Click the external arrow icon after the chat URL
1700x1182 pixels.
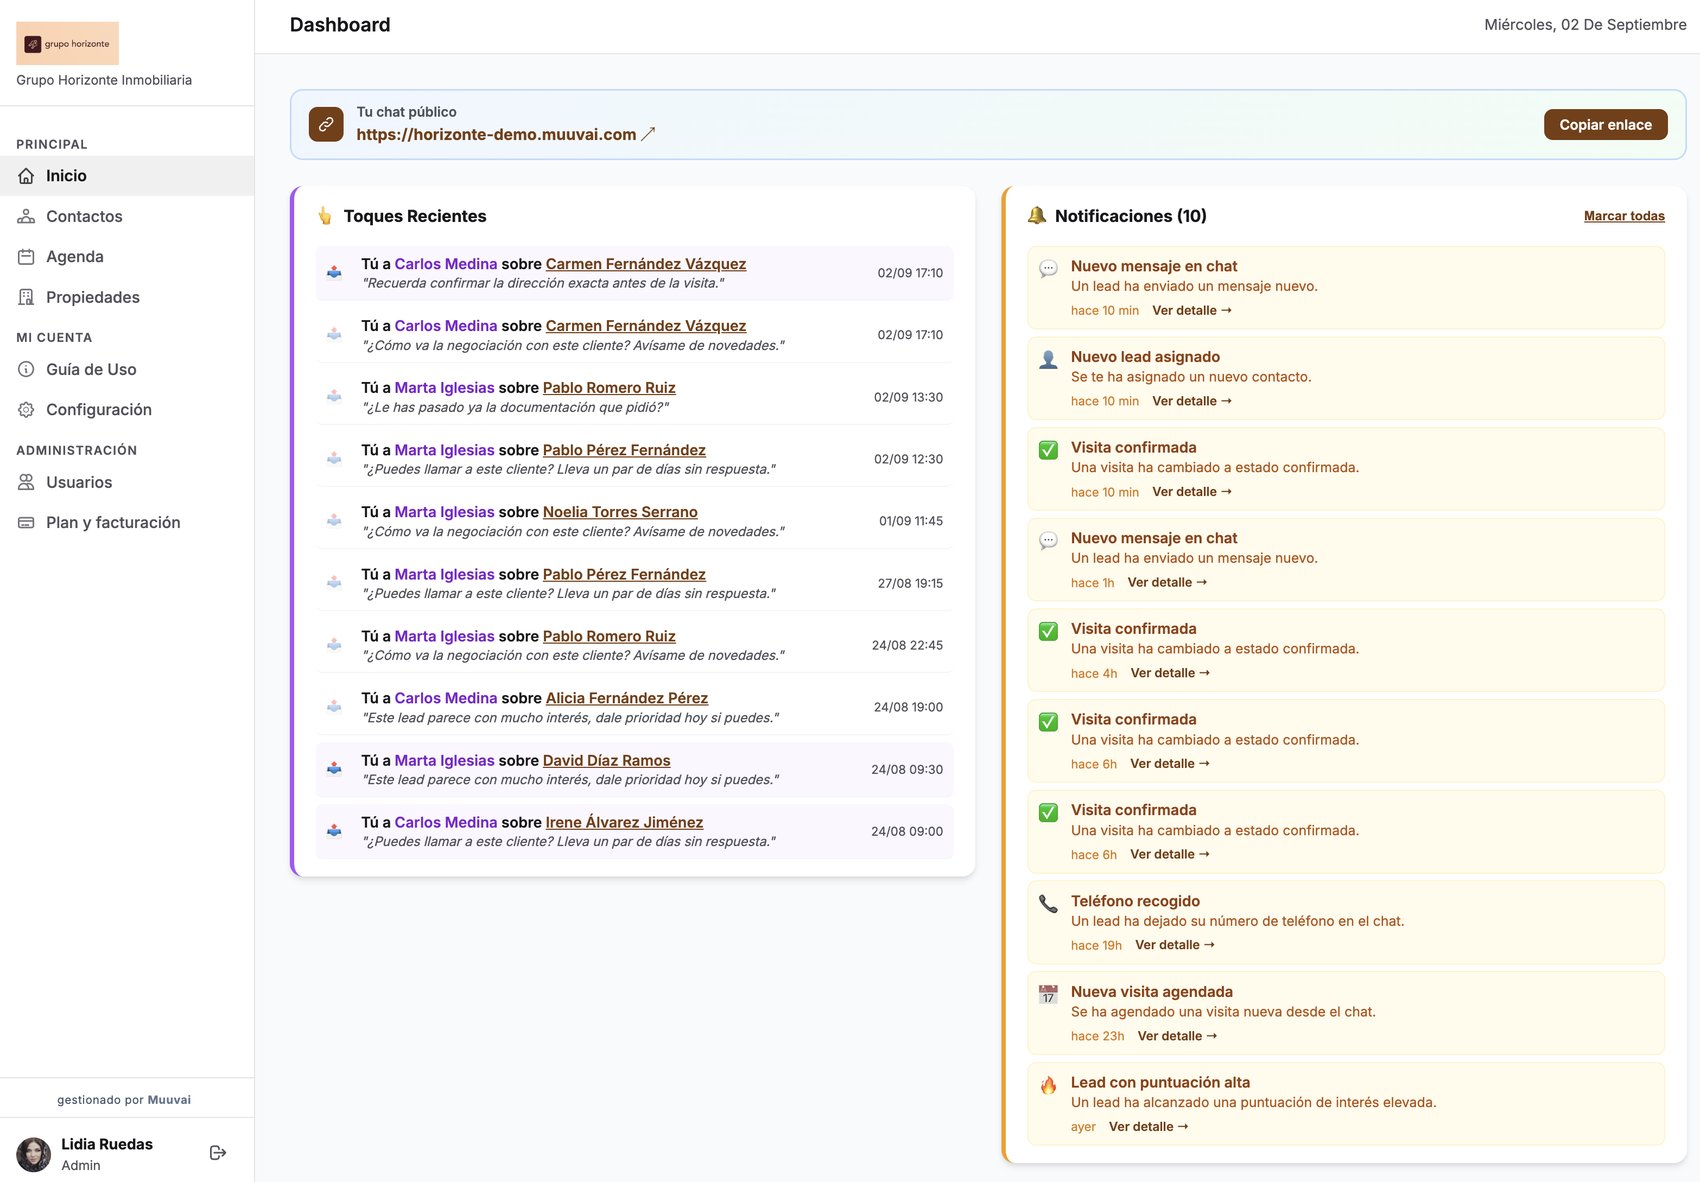(x=648, y=134)
